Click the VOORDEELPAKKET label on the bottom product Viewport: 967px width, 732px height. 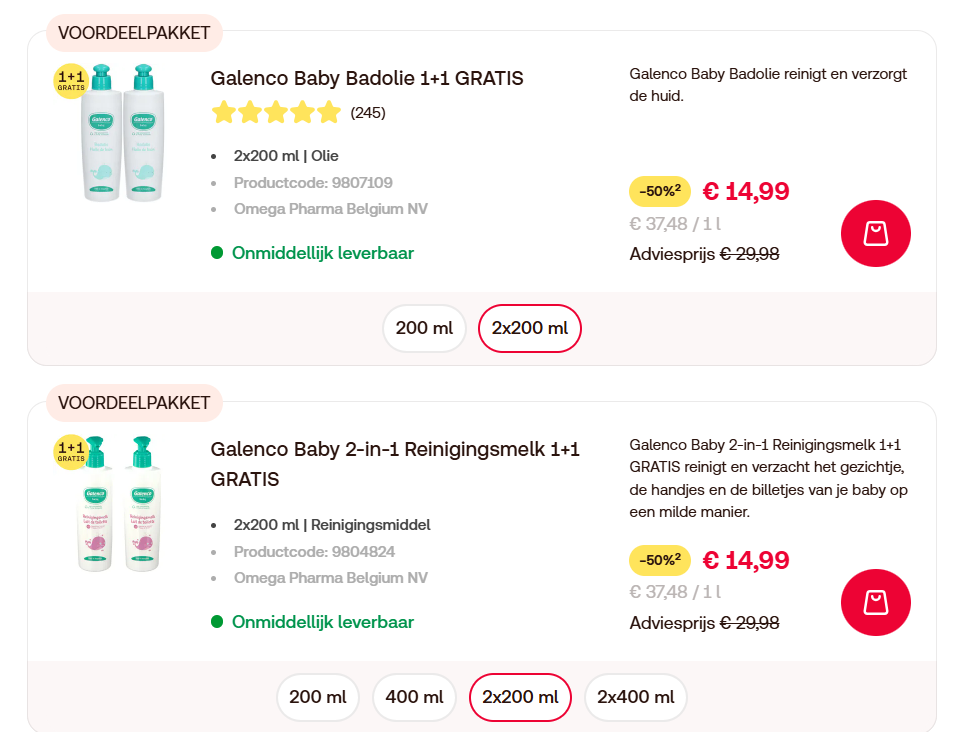(x=133, y=402)
